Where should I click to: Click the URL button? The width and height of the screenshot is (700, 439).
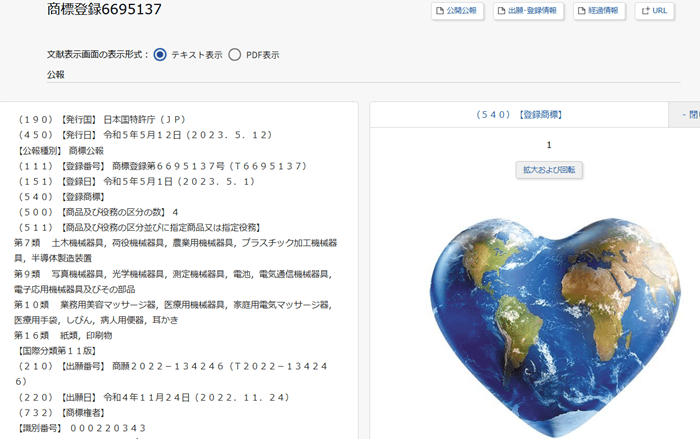pos(654,11)
